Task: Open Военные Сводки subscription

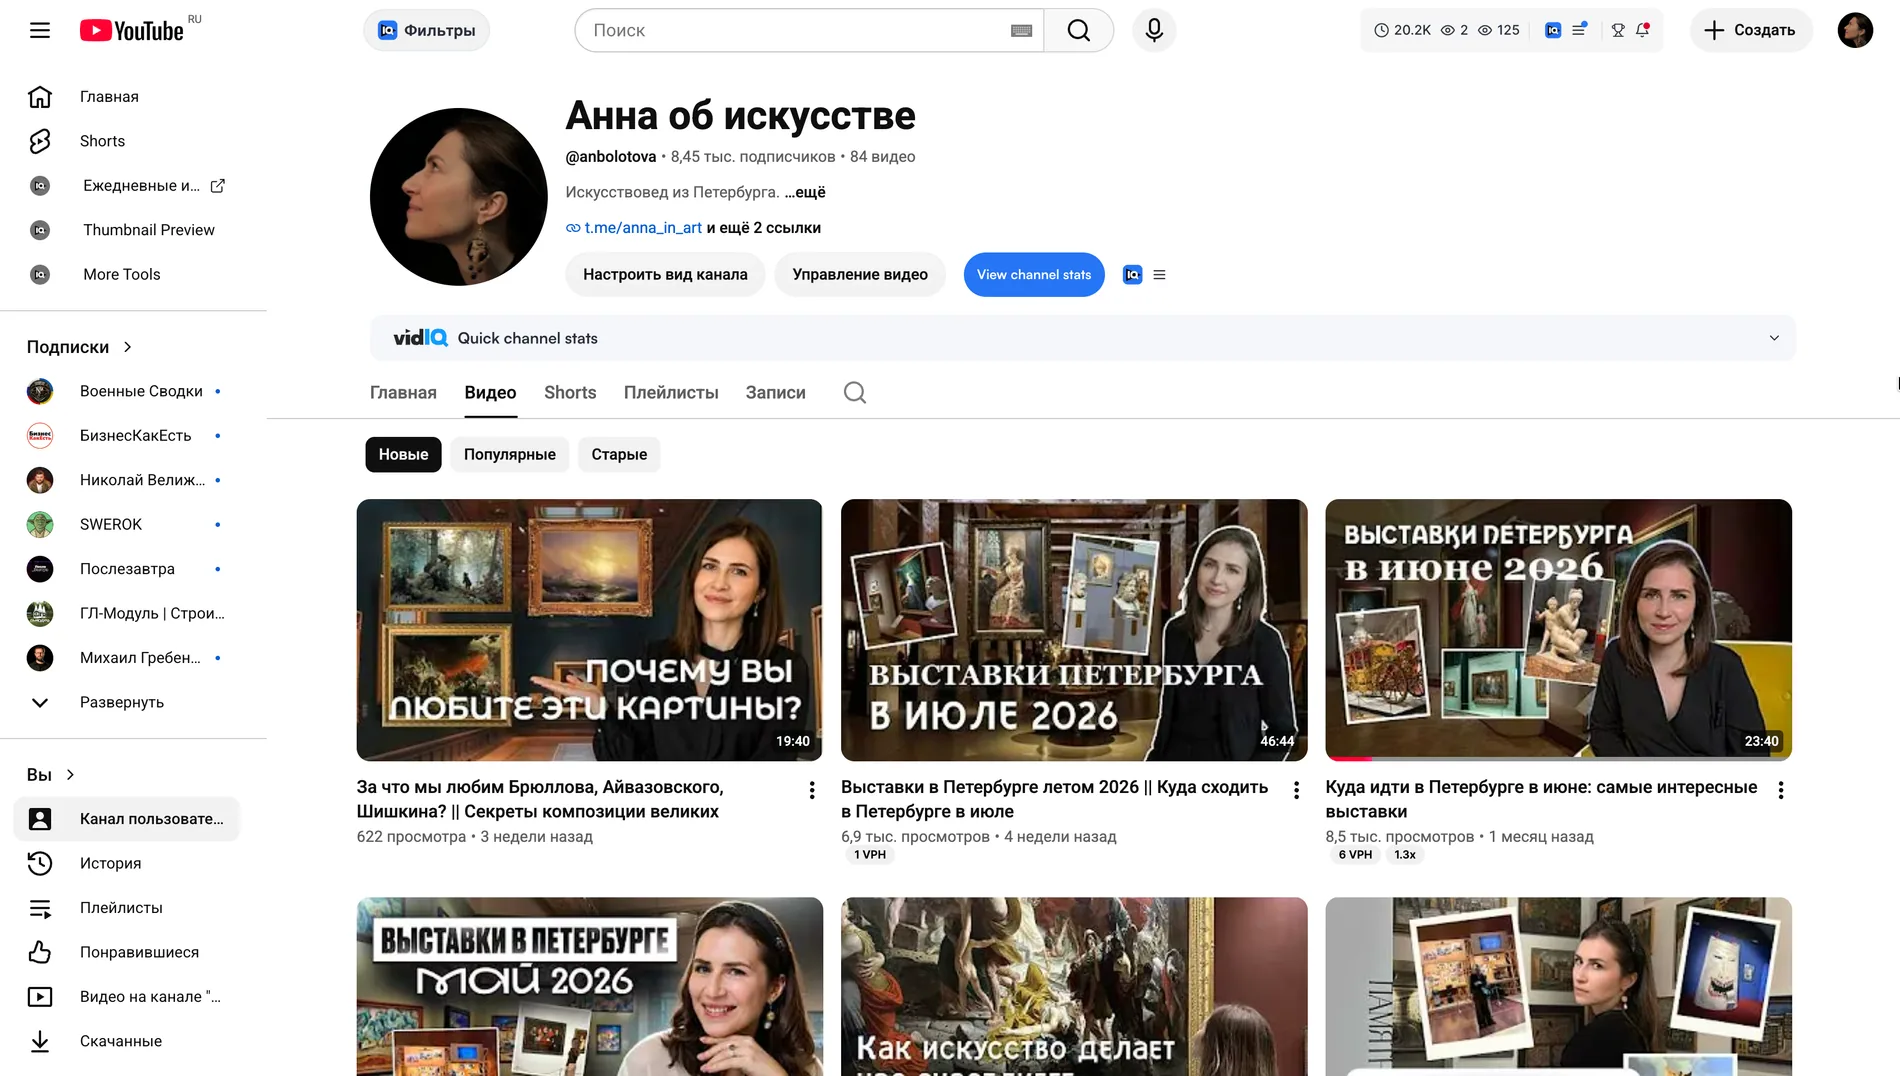Action: (x=127, y=391)
